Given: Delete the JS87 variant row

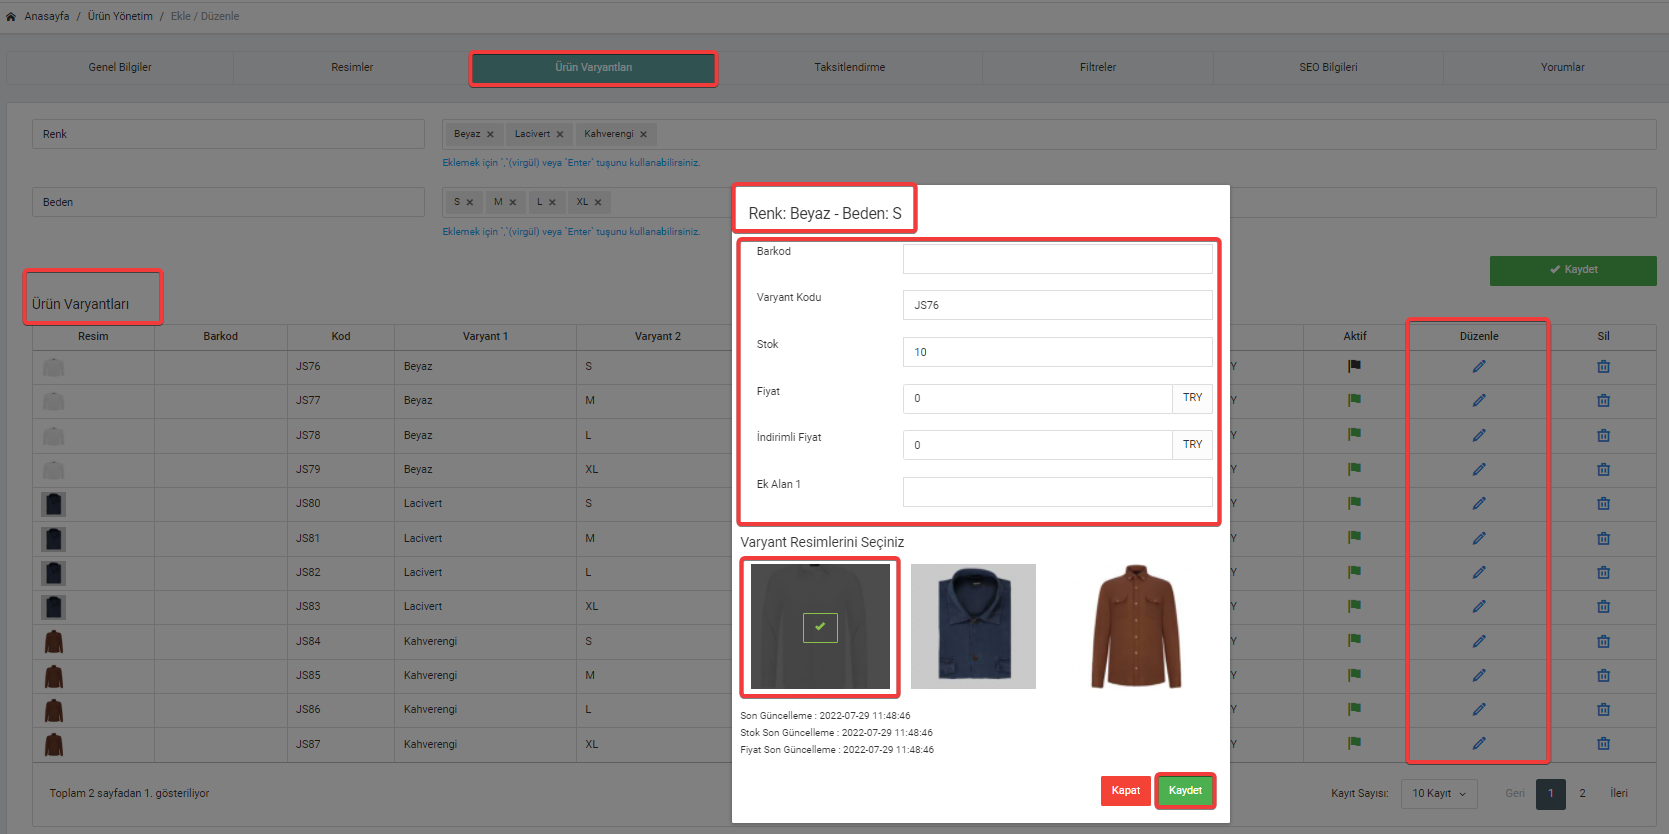Looking at the screenshot, I should click(x=1603, y=743).
